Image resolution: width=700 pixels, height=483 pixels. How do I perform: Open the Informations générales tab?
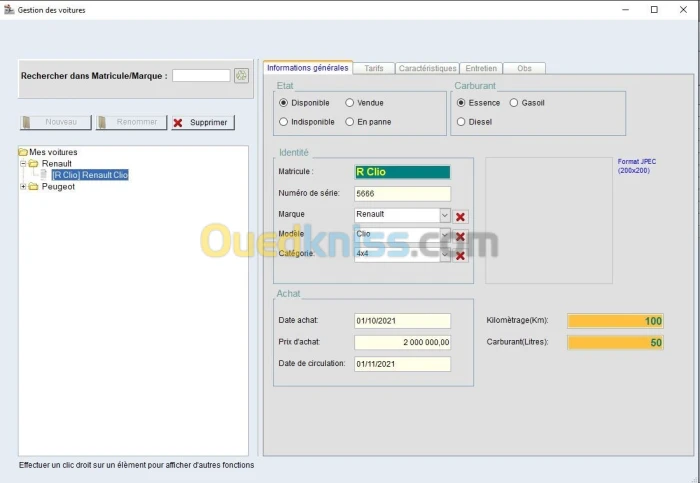(x=308, y=68)
